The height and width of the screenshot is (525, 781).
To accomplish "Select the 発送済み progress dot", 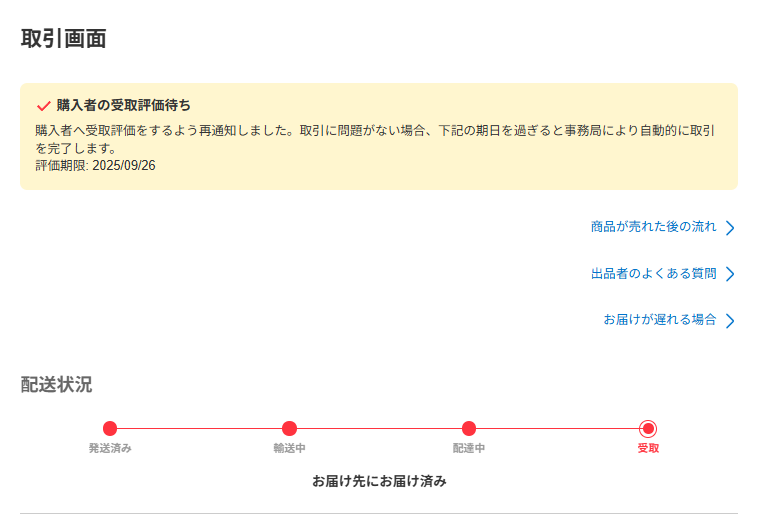I will point(110,428).
